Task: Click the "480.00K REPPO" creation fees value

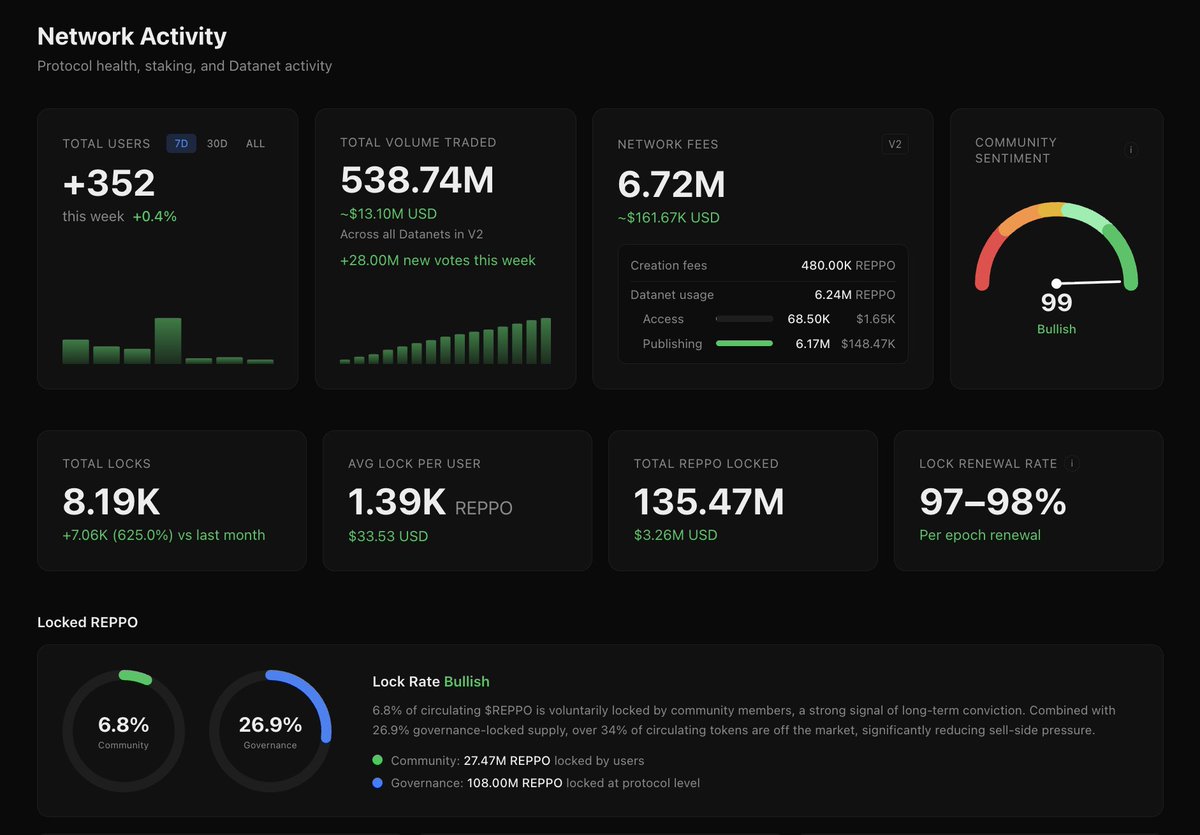Action: (x=848, y=265)
